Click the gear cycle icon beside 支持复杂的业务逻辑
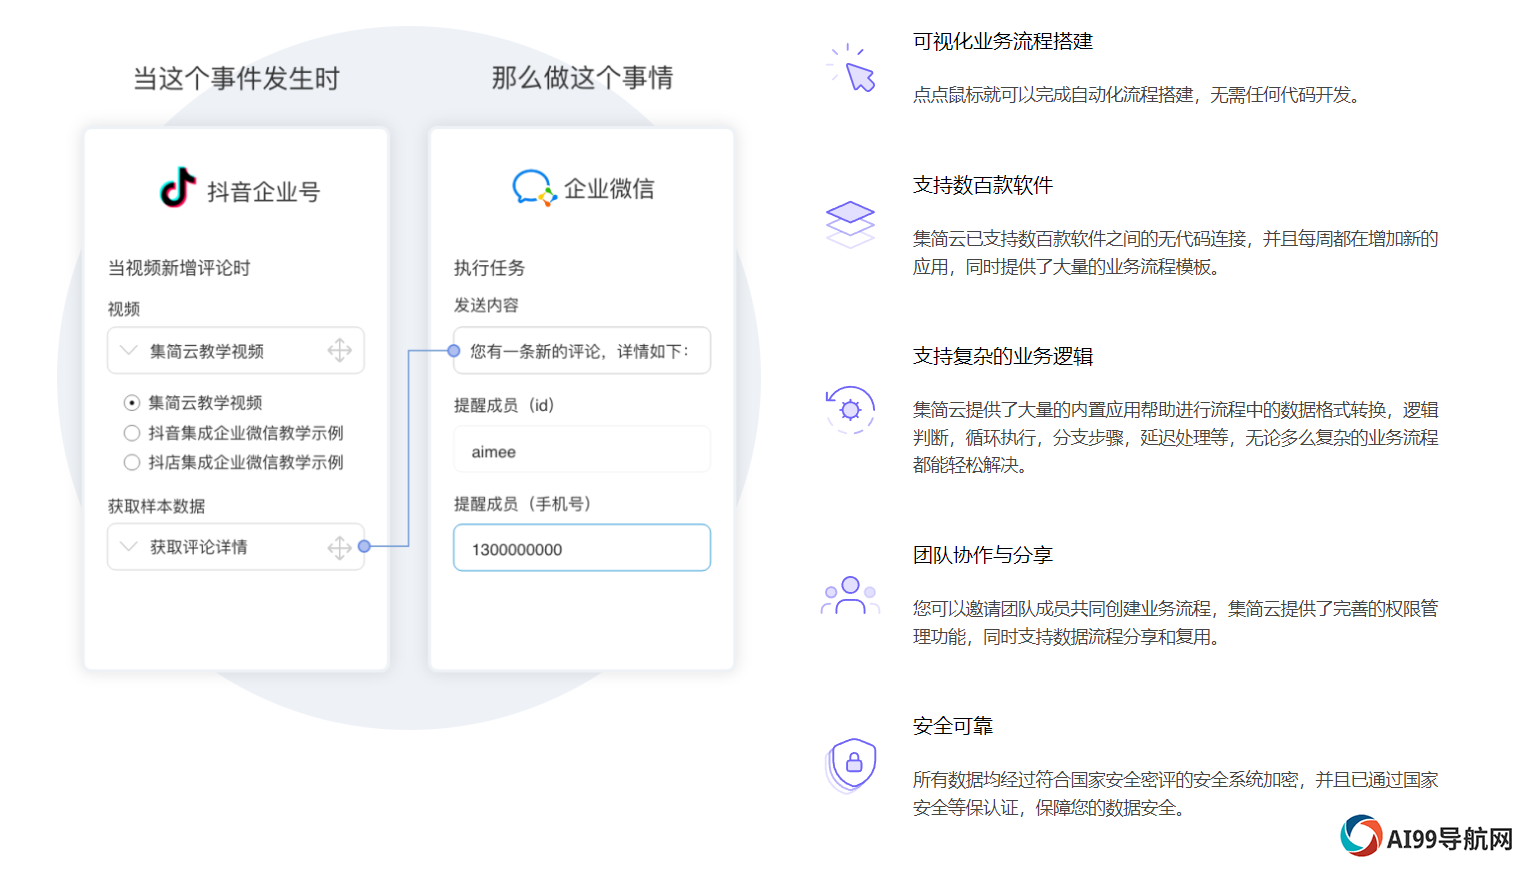The image size is (1530, 871). tap(850, 410)
